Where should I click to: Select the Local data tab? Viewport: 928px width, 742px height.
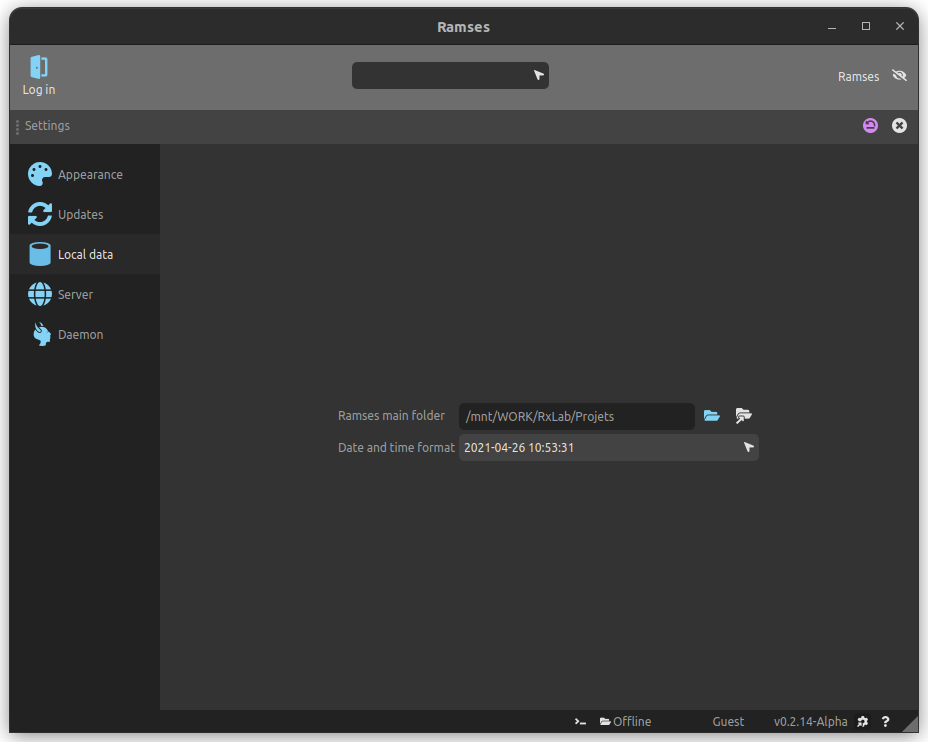point(85,254)
